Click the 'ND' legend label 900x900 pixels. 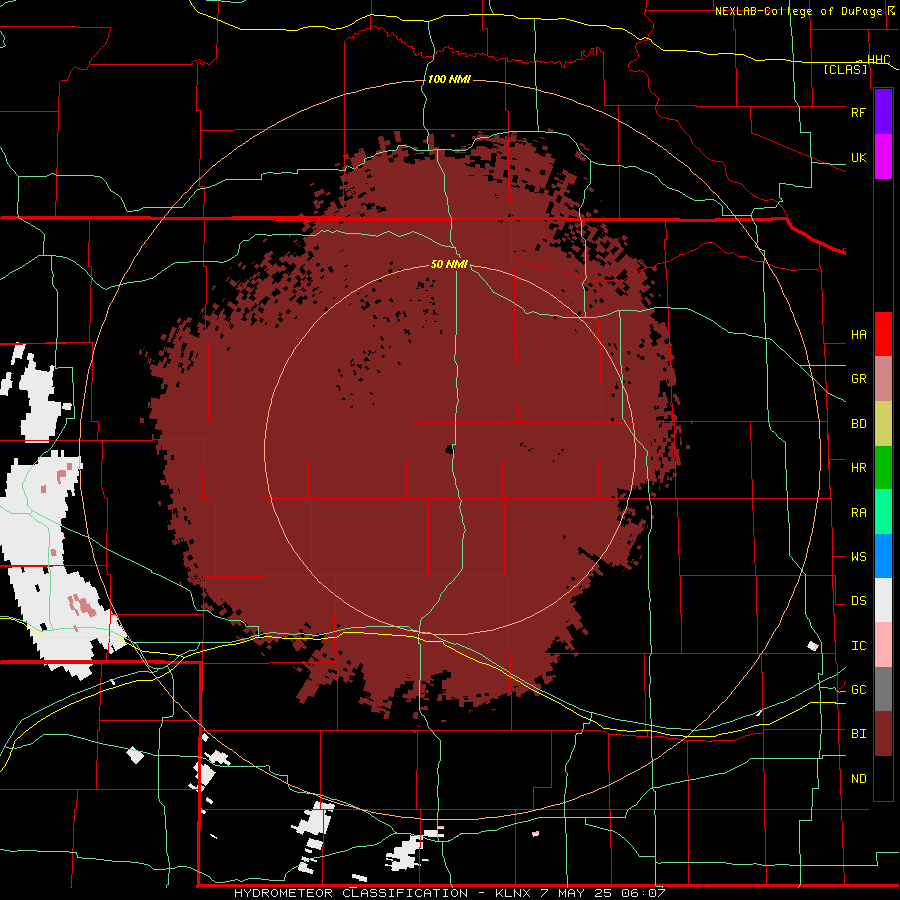[x=858, y=778]
